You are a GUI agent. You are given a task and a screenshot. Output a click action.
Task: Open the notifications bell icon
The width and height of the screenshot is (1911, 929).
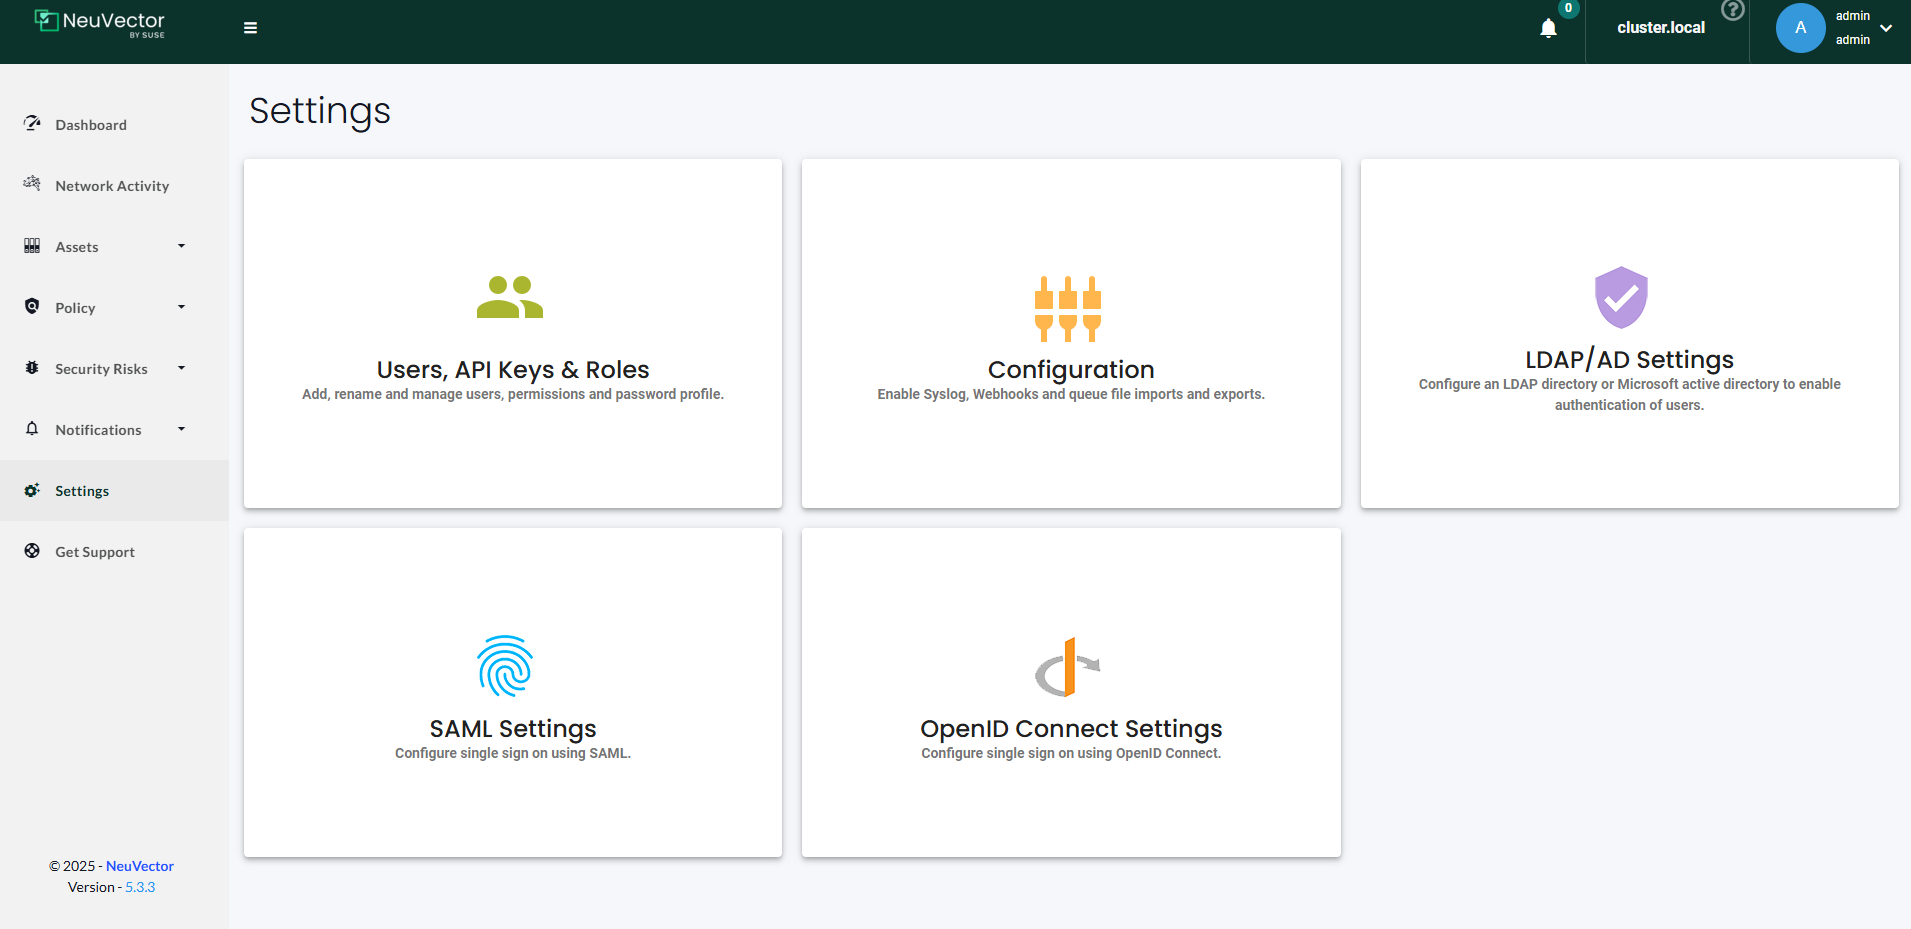click(1548, 28)
